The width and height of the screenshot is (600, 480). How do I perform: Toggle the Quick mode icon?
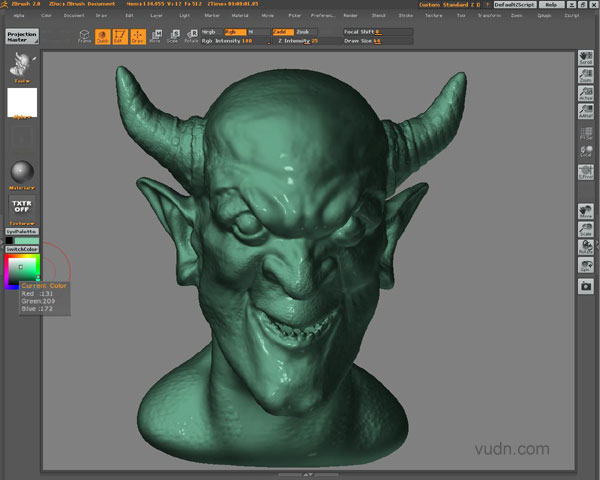click(x=102, y=37)
